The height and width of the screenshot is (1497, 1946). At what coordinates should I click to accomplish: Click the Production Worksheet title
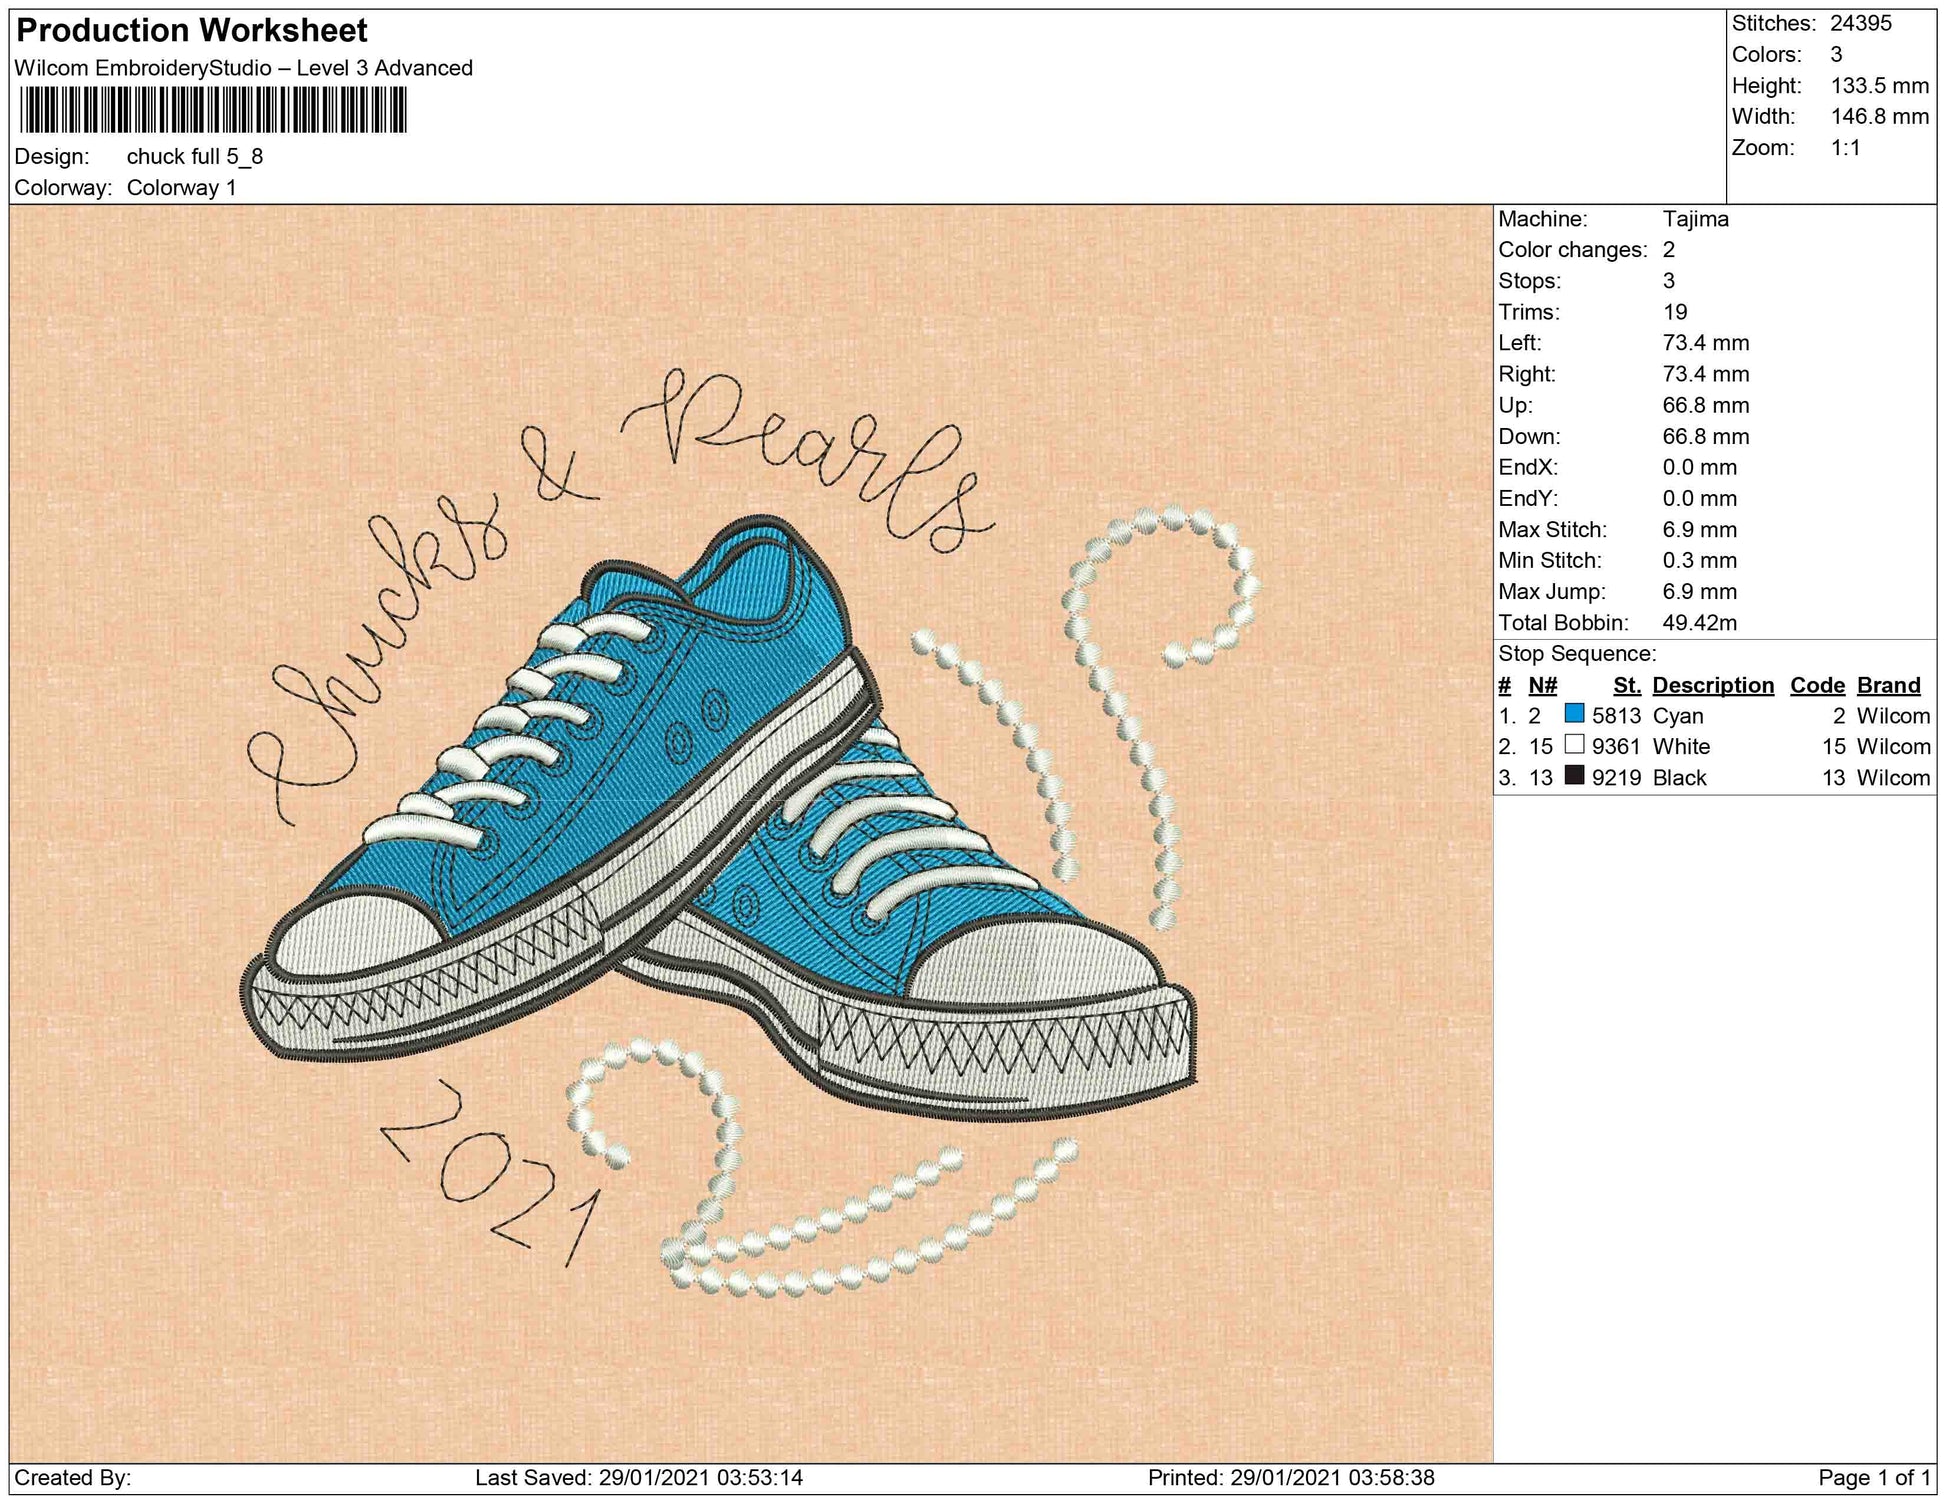[192, 31]
